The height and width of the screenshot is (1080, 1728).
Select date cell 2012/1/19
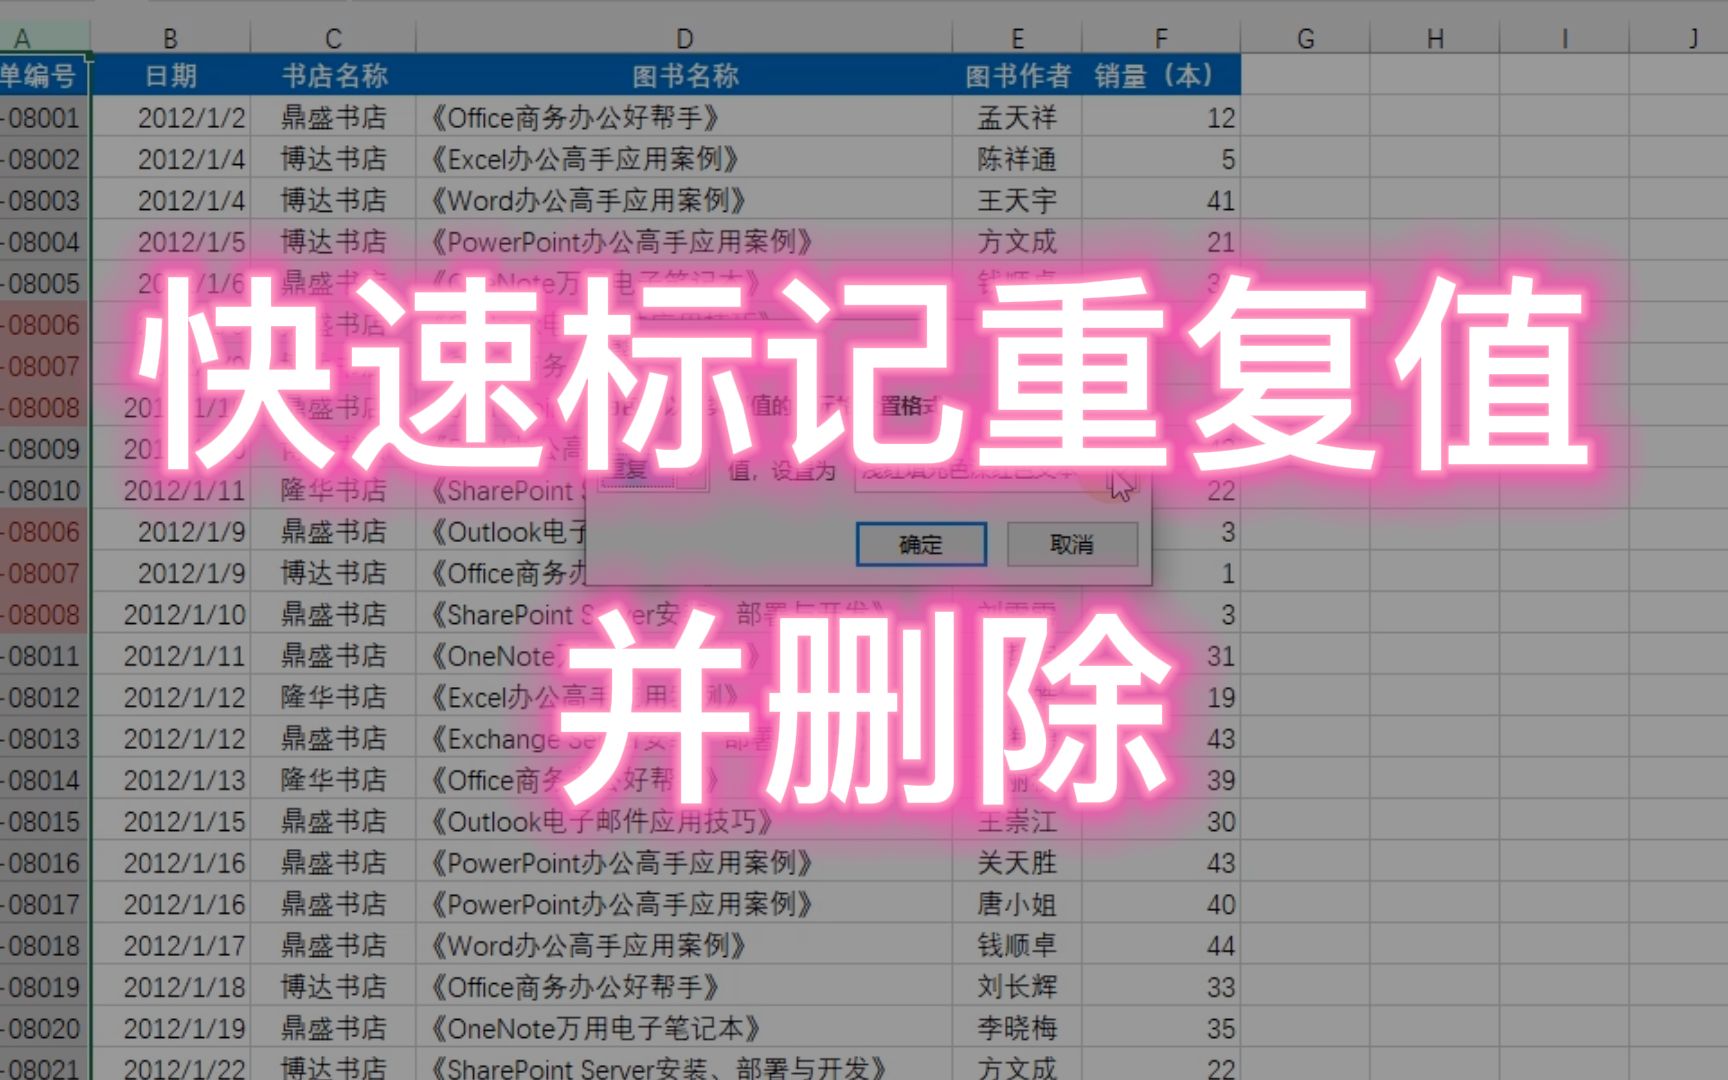click(x=170, y=1028)
